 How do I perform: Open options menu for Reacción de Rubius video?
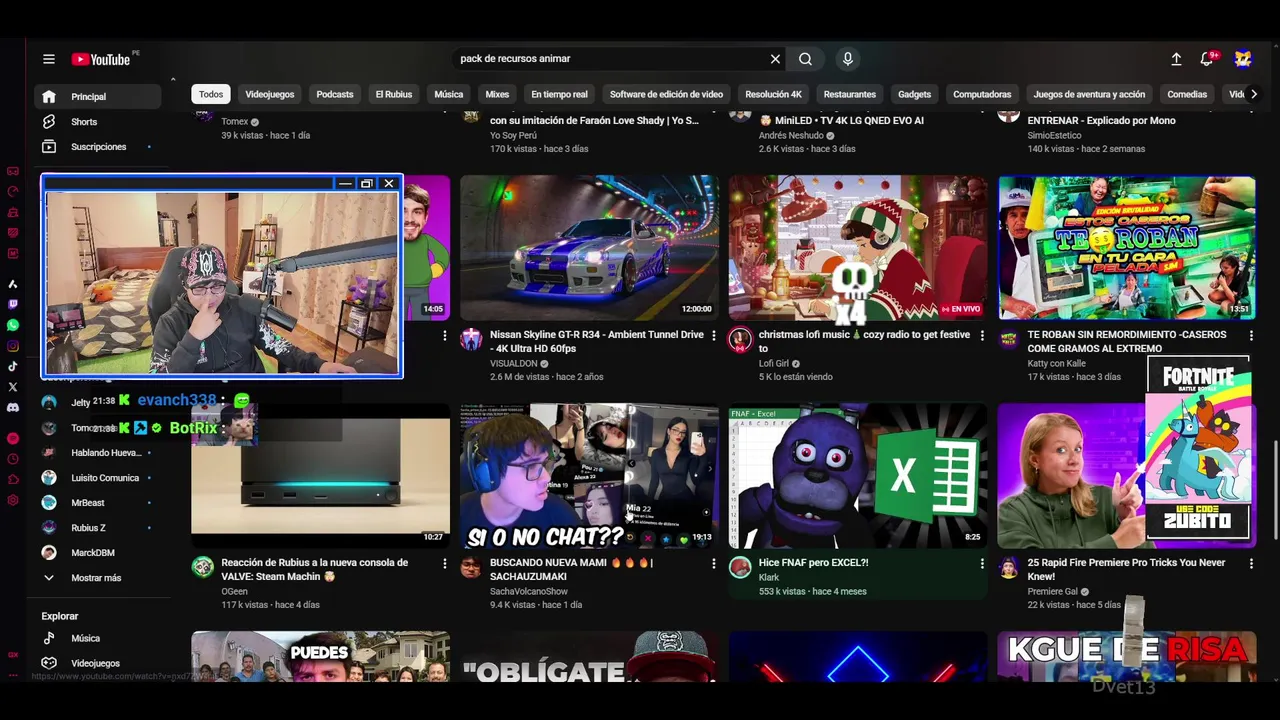[445, 564]
